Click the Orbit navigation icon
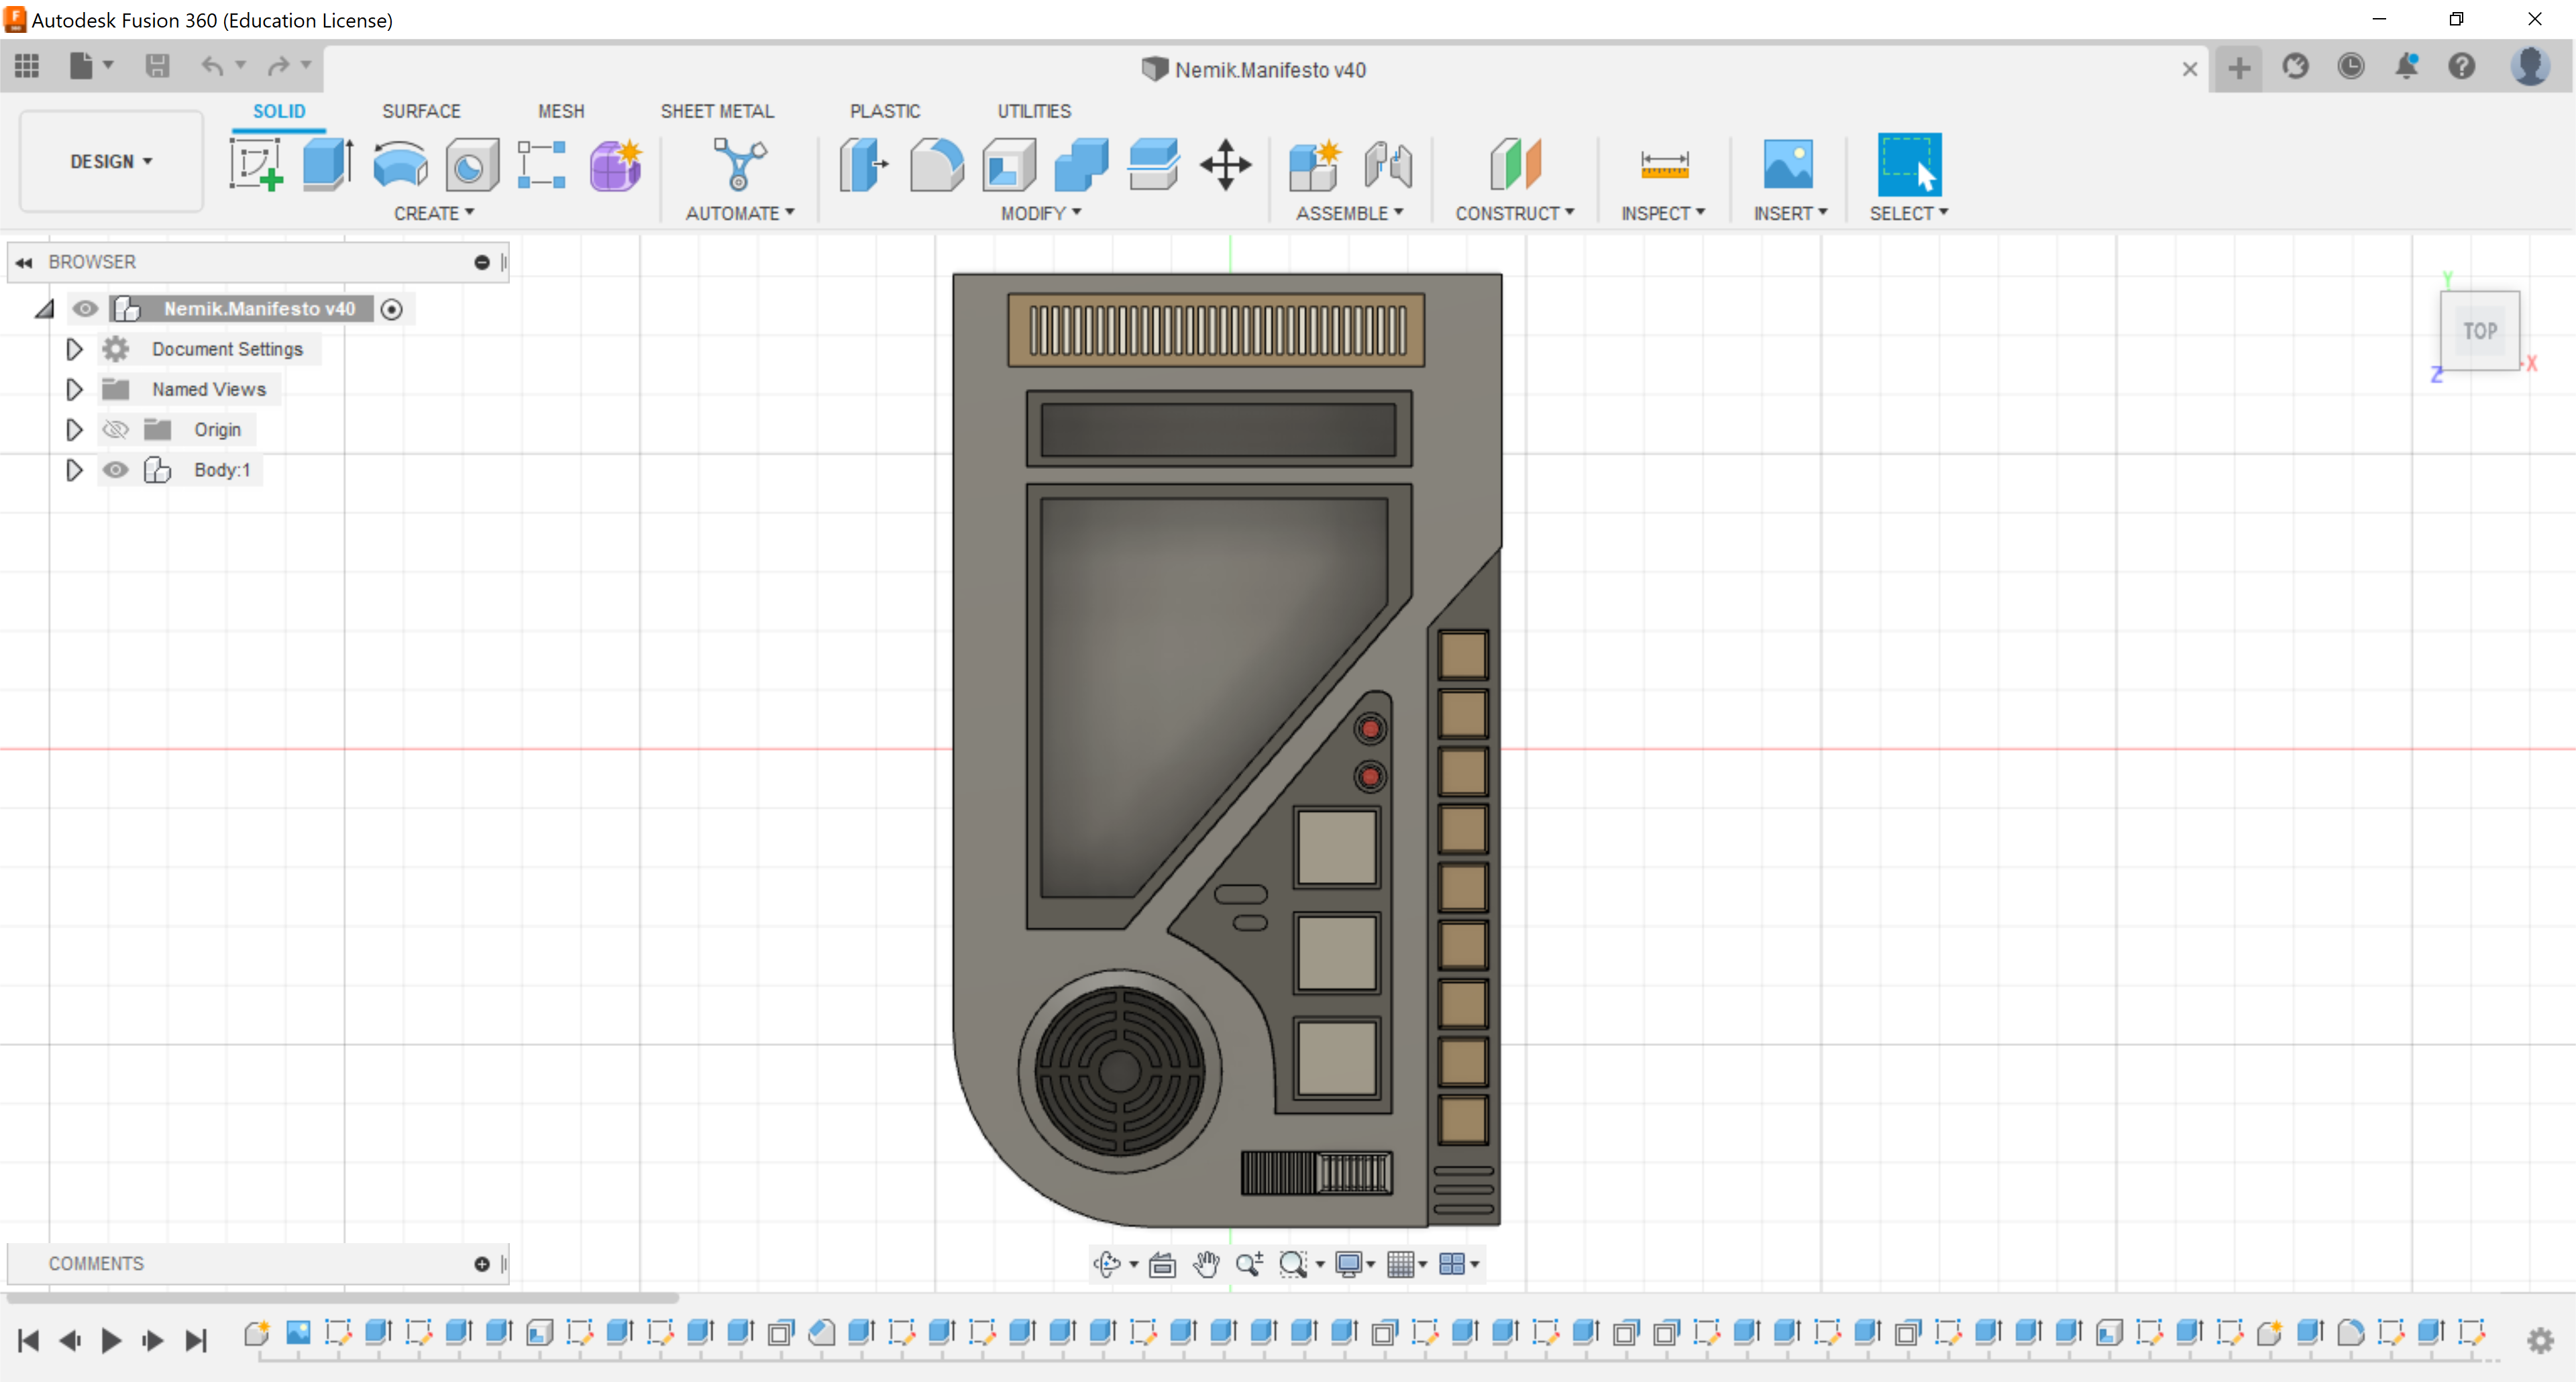 click(x=1107, y=1264)
